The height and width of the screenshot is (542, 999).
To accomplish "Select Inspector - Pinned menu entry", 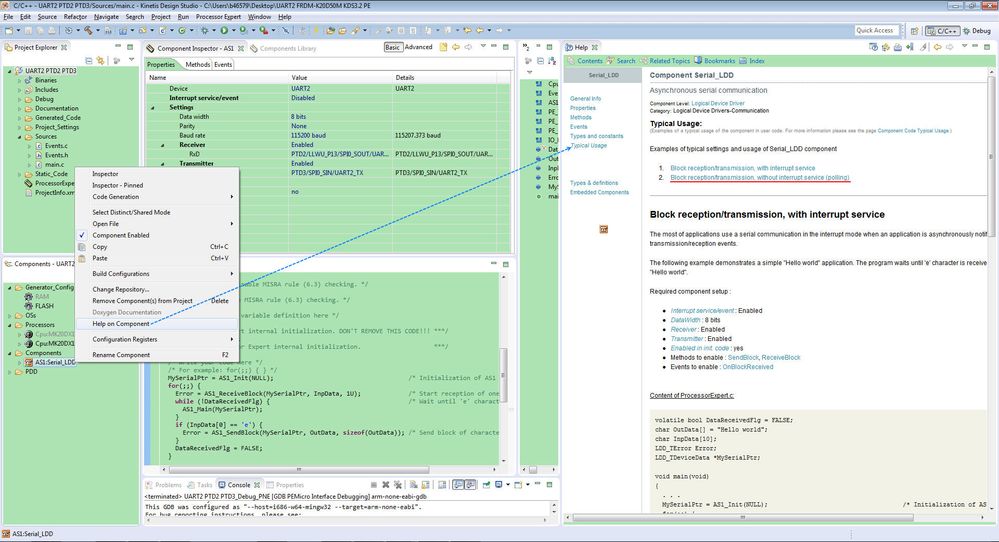I will pos(157,185).
